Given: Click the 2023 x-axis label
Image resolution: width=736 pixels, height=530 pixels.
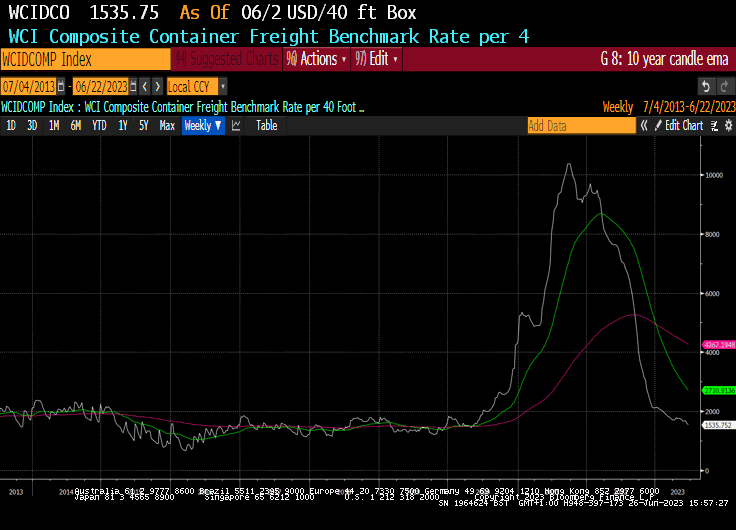Looking at the screenshot, I should coord(677,492).
